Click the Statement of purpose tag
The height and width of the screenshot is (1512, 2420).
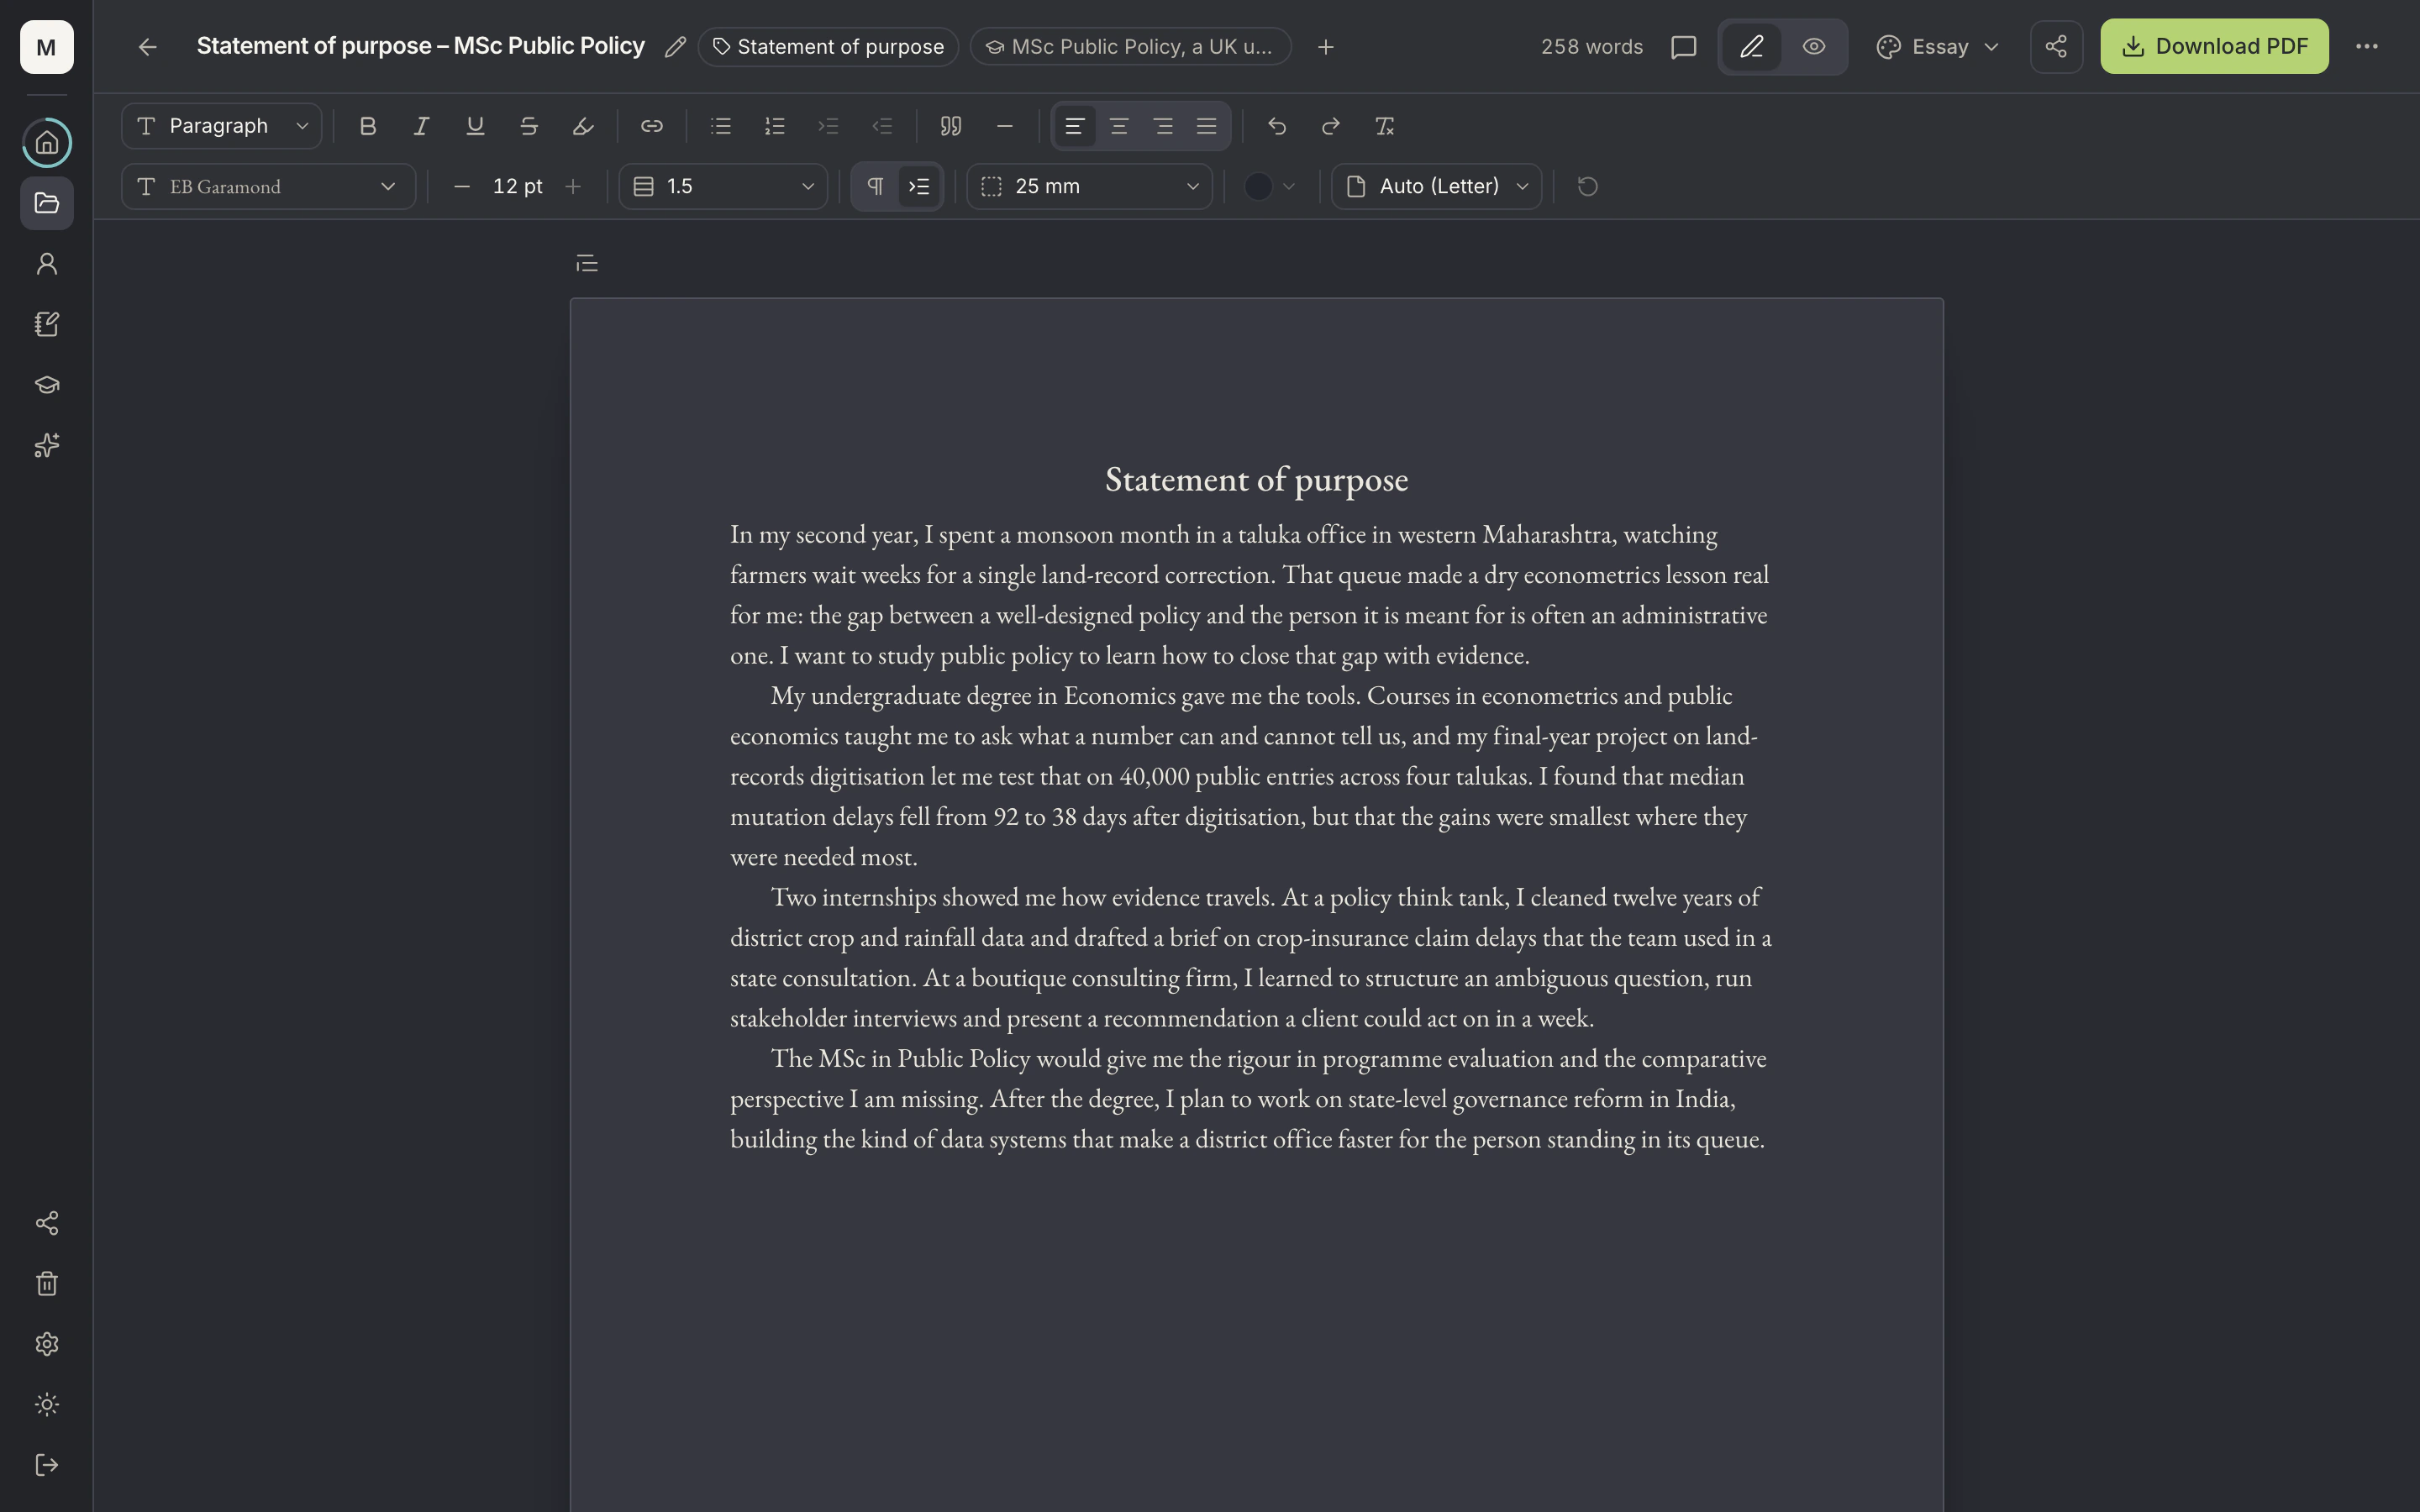(x=828, y=47)
